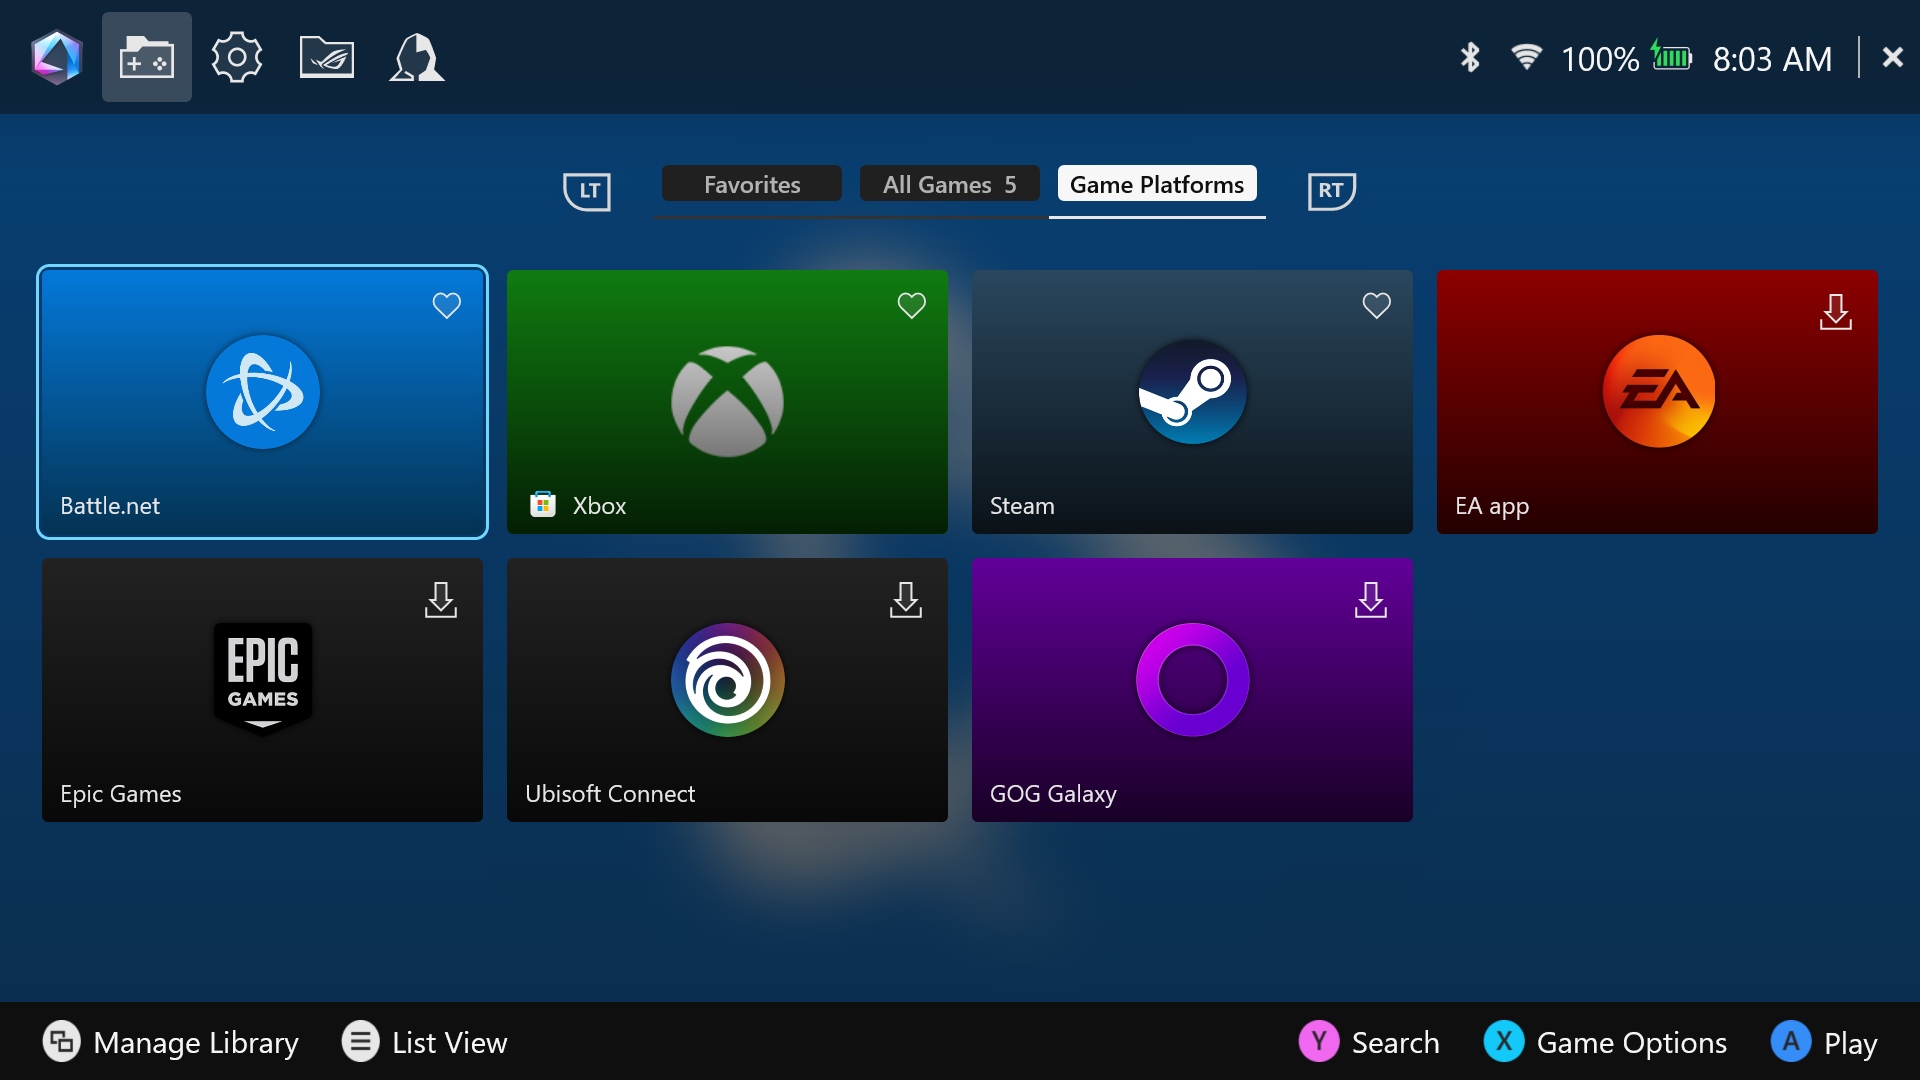Click the Wi-Fi status icon
The image size is (1920, 1080).
click(1526, 56)
